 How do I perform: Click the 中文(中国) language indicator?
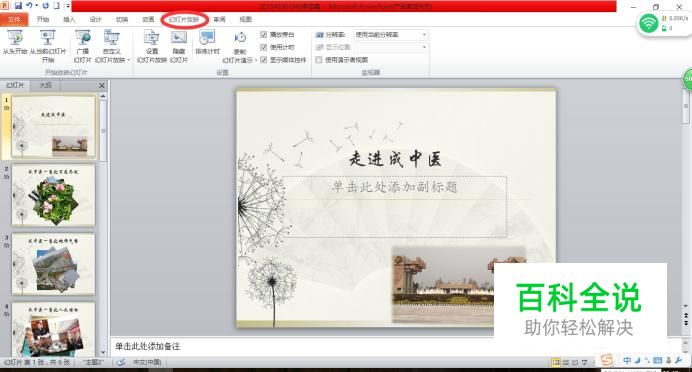coord(147,362)
